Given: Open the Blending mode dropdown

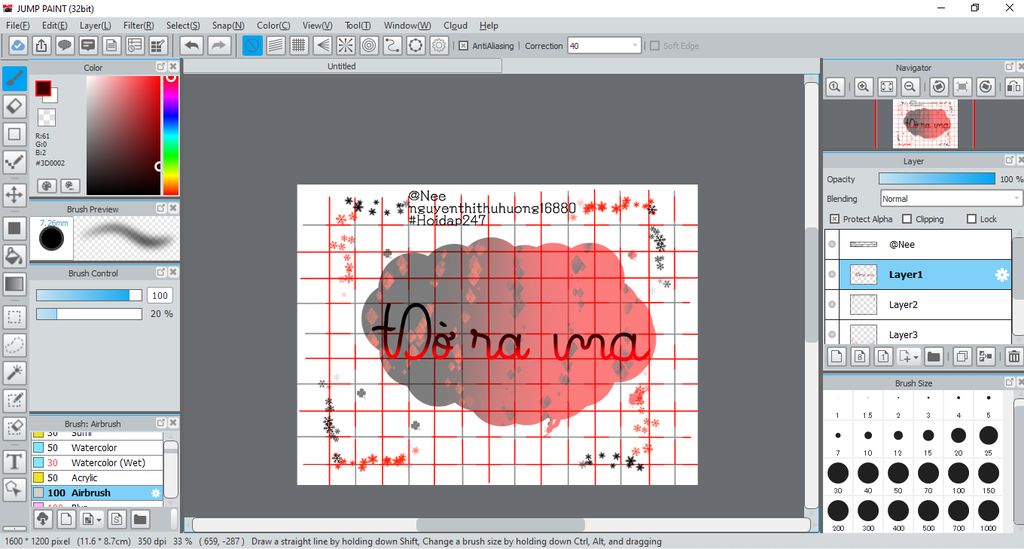Looking at the screenshot, I should click(1016, 198).
